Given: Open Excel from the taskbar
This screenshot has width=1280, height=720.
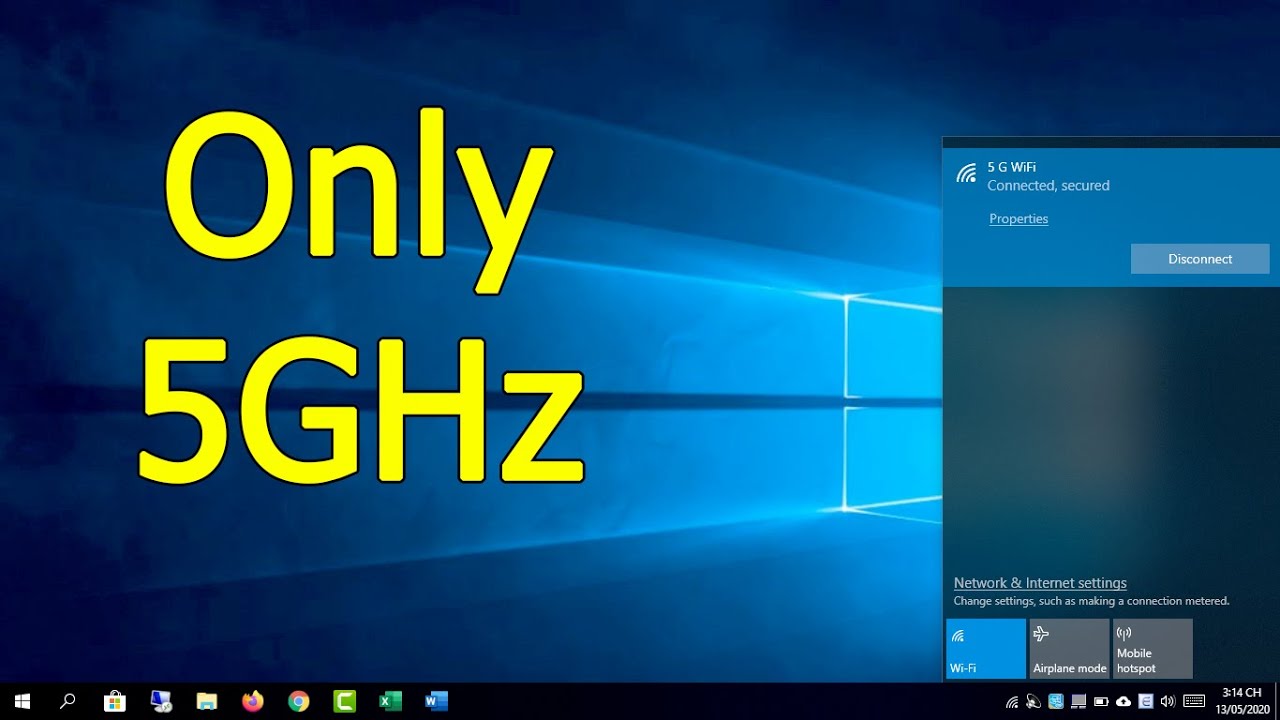Looking at the screenshot, I should tap(390, 701).
